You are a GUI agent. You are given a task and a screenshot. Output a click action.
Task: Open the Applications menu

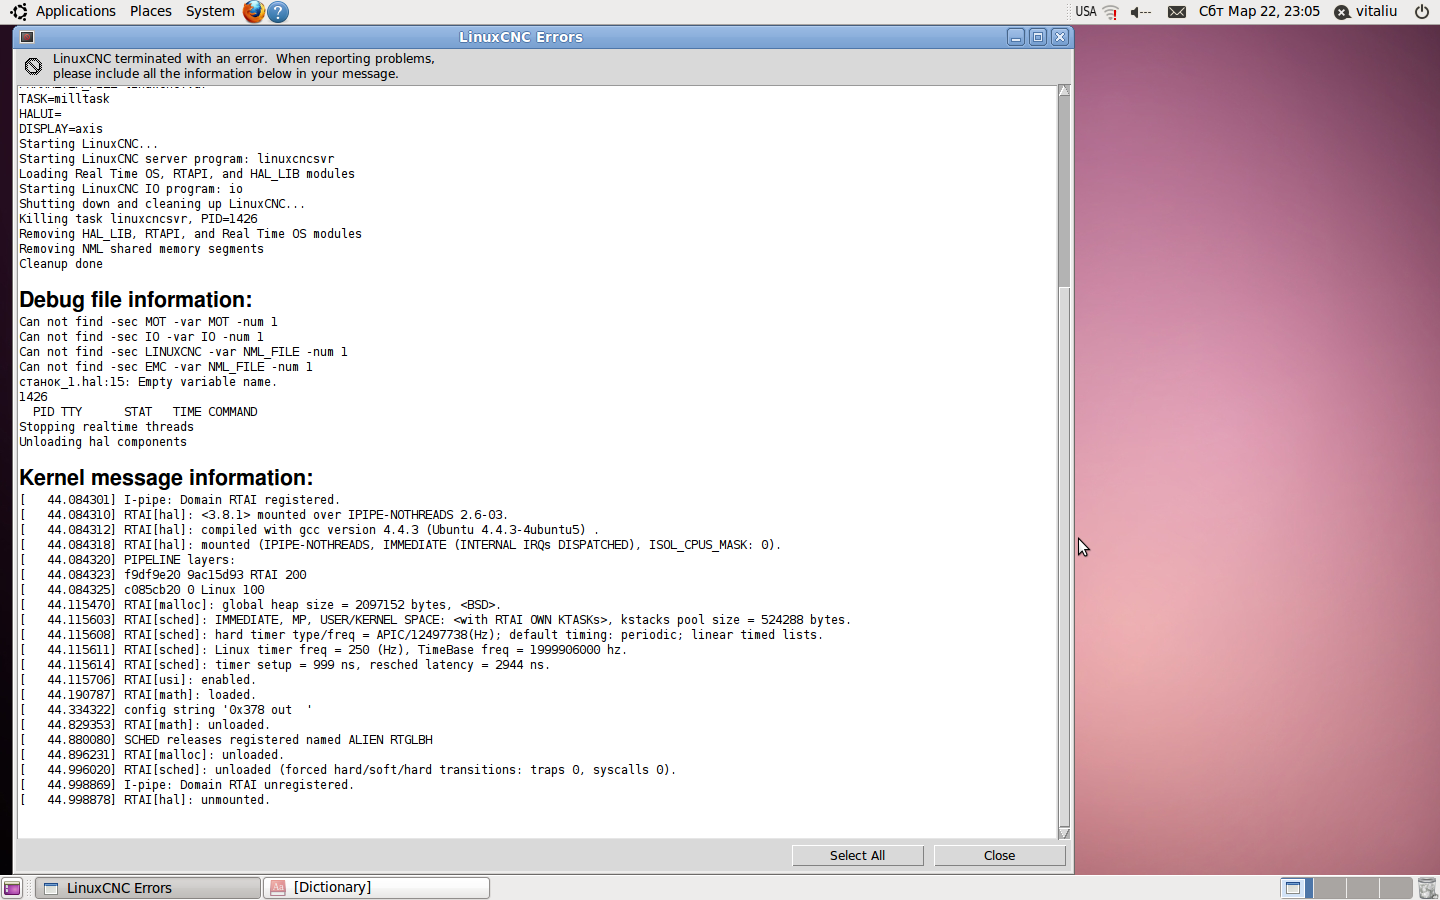pos(76,11)
